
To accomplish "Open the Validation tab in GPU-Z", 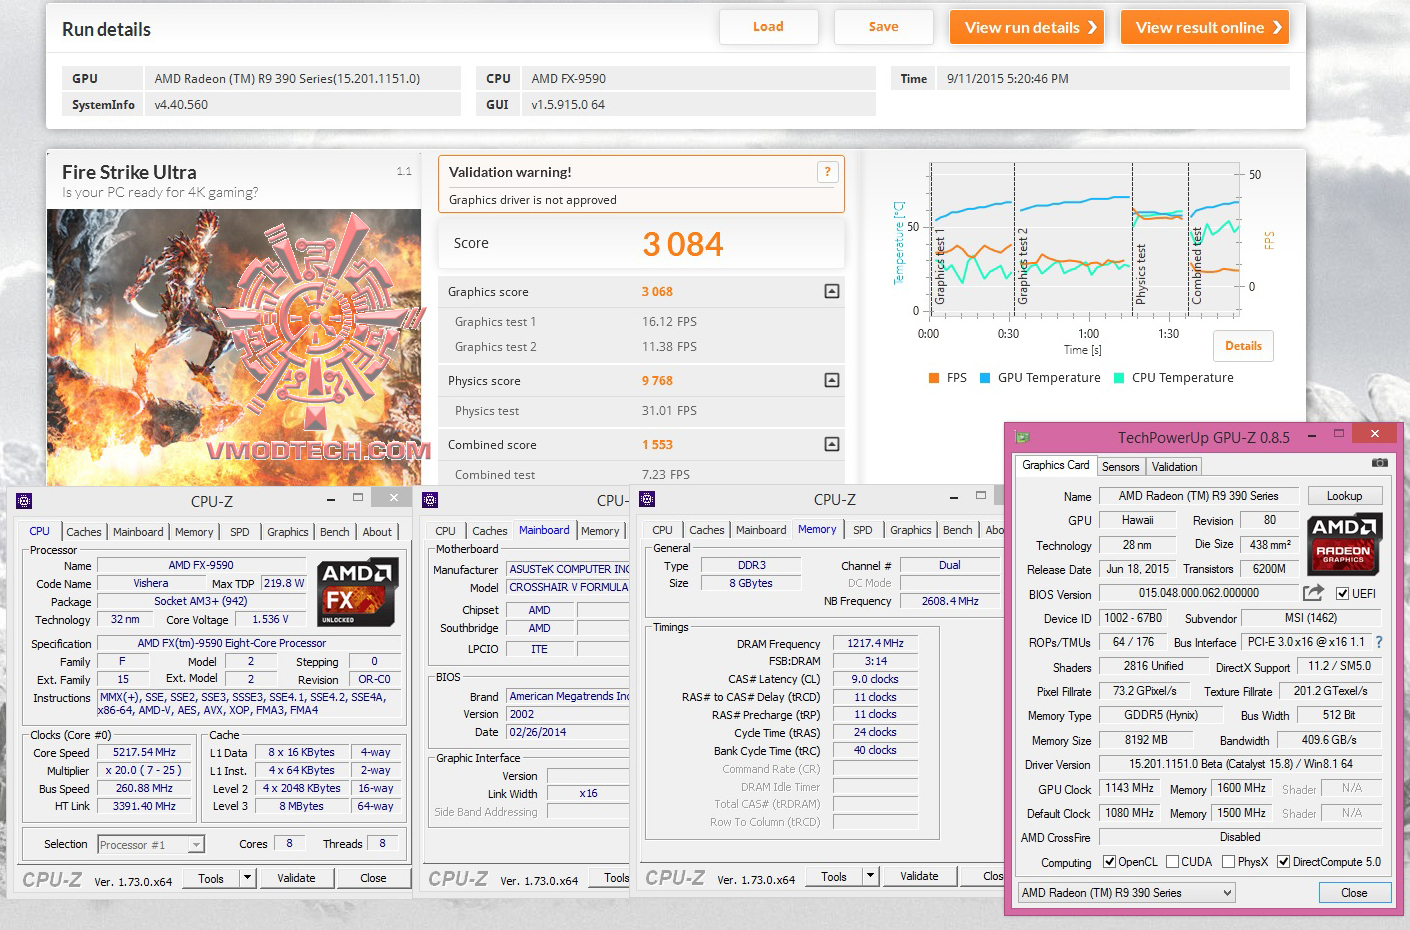I will [x=1174, y=467].
